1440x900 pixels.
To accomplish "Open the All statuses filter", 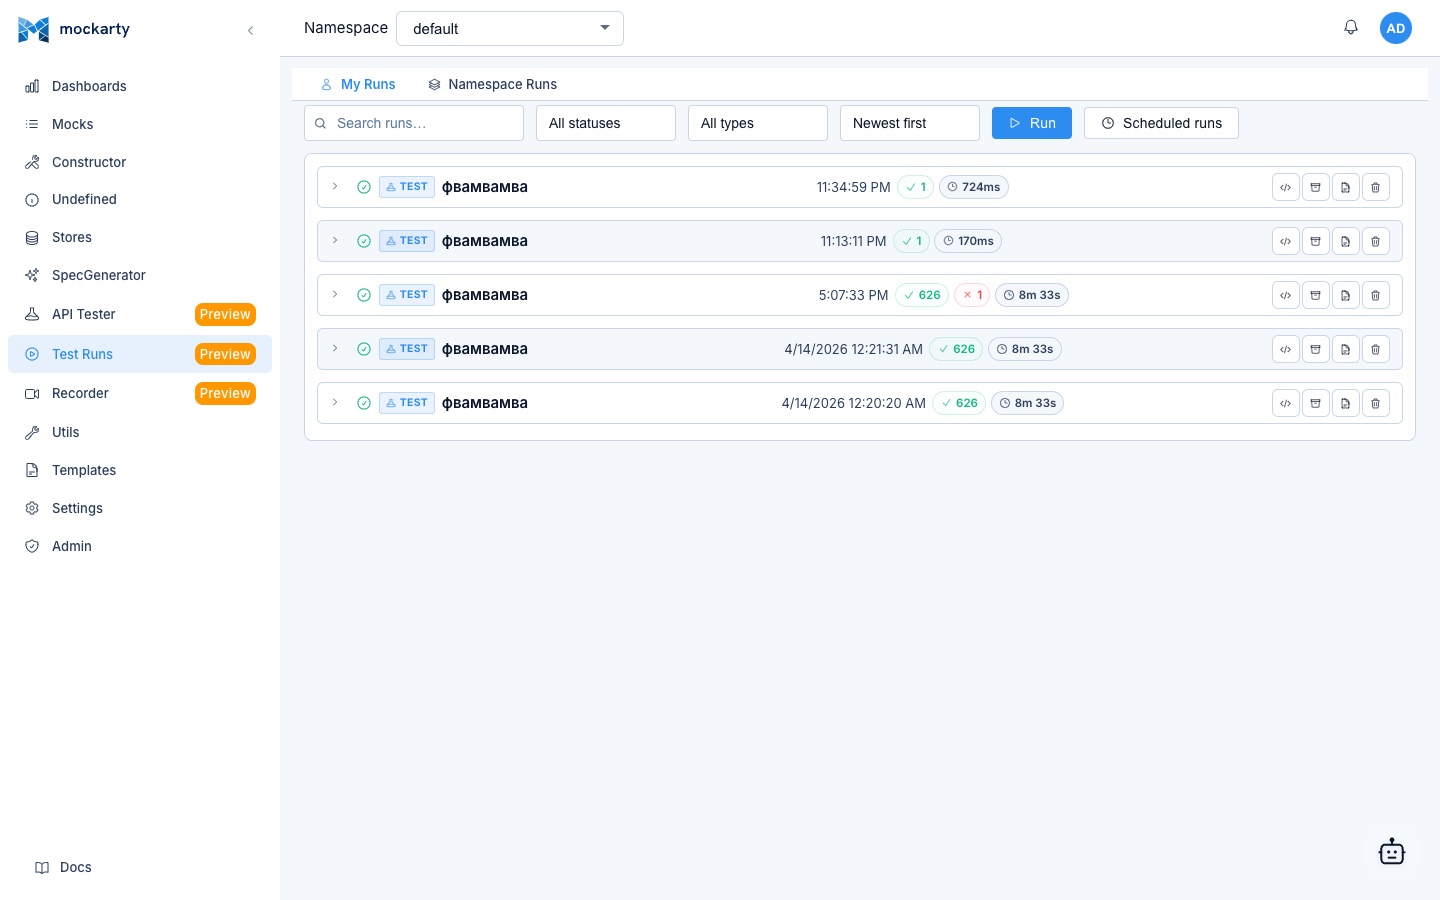I will tap(606, 123).
